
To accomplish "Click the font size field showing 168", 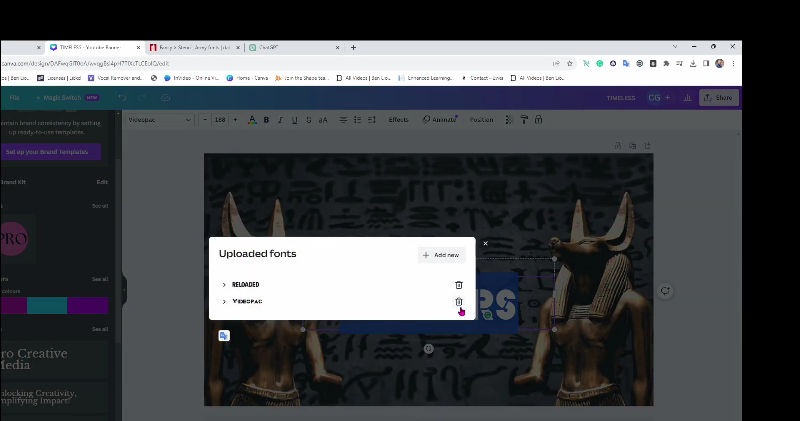I will 220,120.
